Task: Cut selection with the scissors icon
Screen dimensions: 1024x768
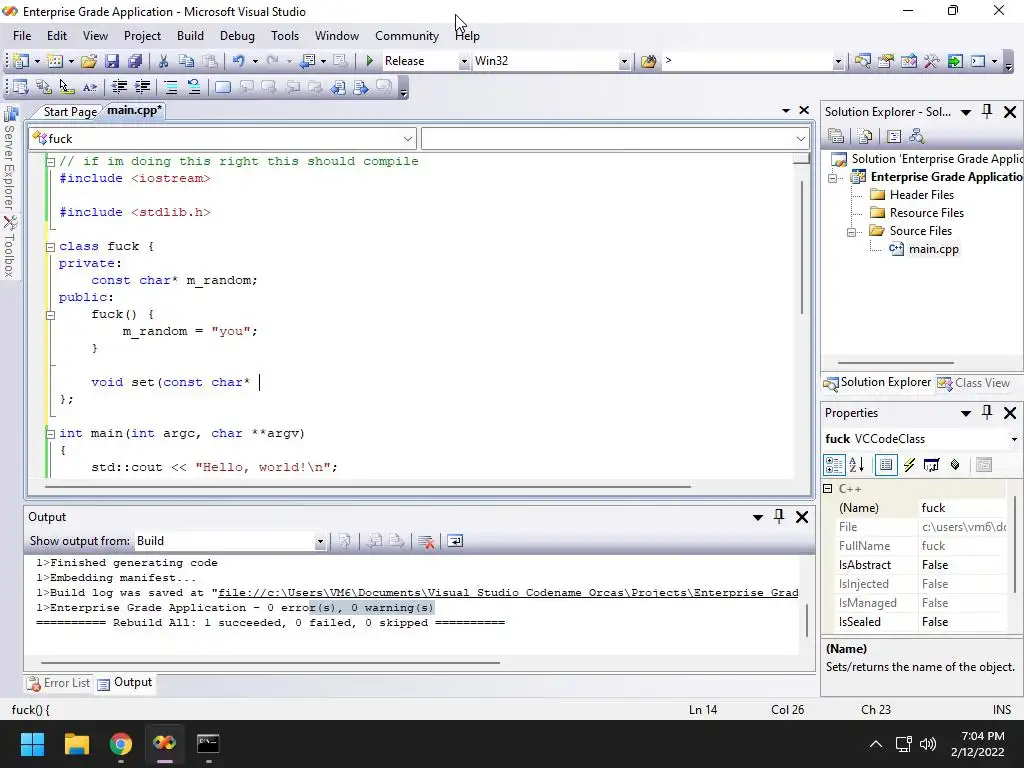Action: [x=163, y=61]
